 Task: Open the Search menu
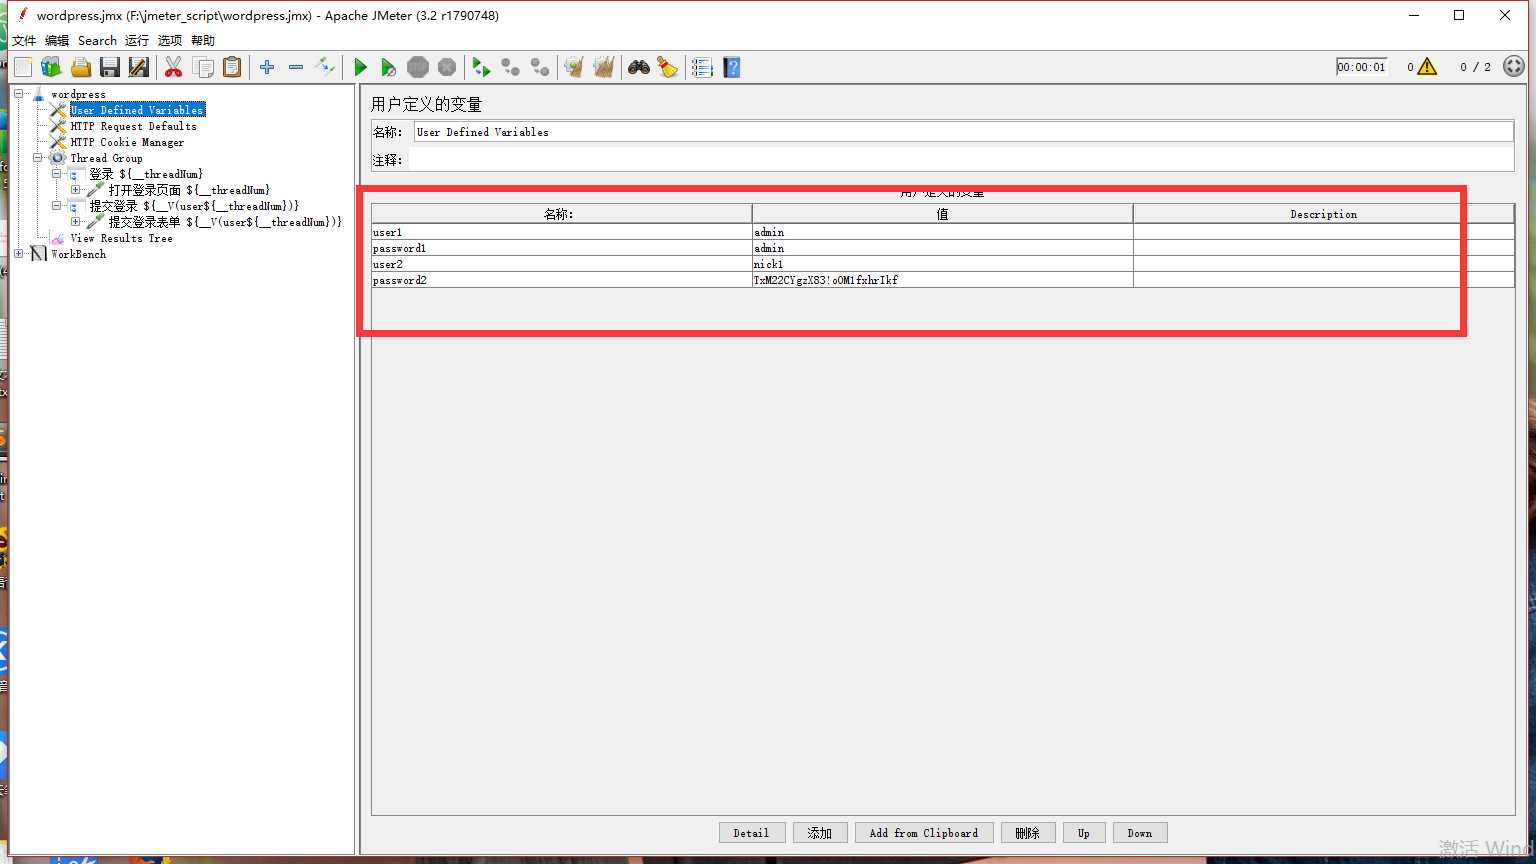97,41
